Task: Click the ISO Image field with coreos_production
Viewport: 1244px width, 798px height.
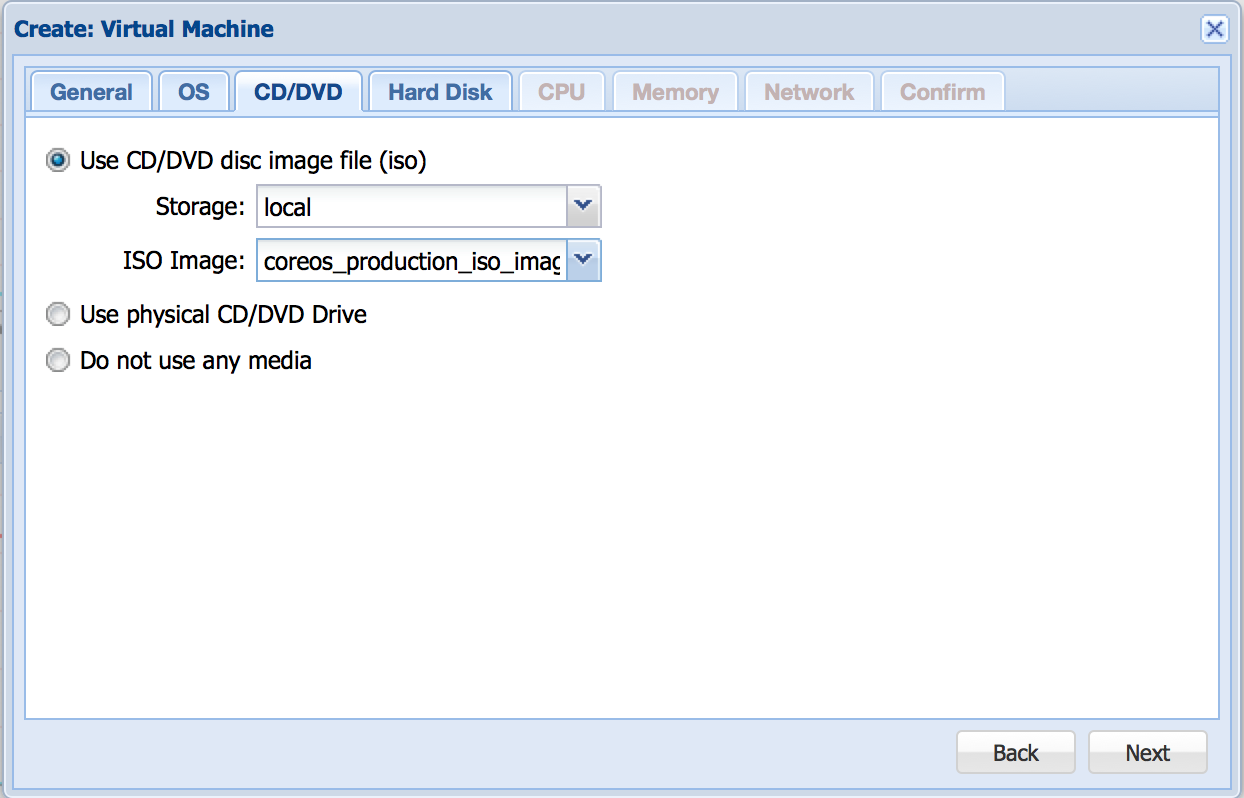Action: [x=412, y=261]
